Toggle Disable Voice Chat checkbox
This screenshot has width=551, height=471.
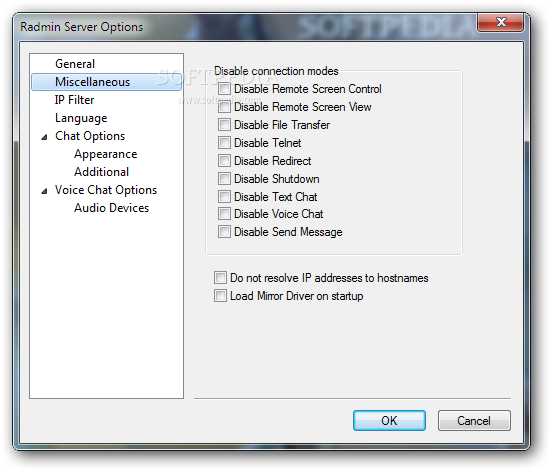(224, 214)
